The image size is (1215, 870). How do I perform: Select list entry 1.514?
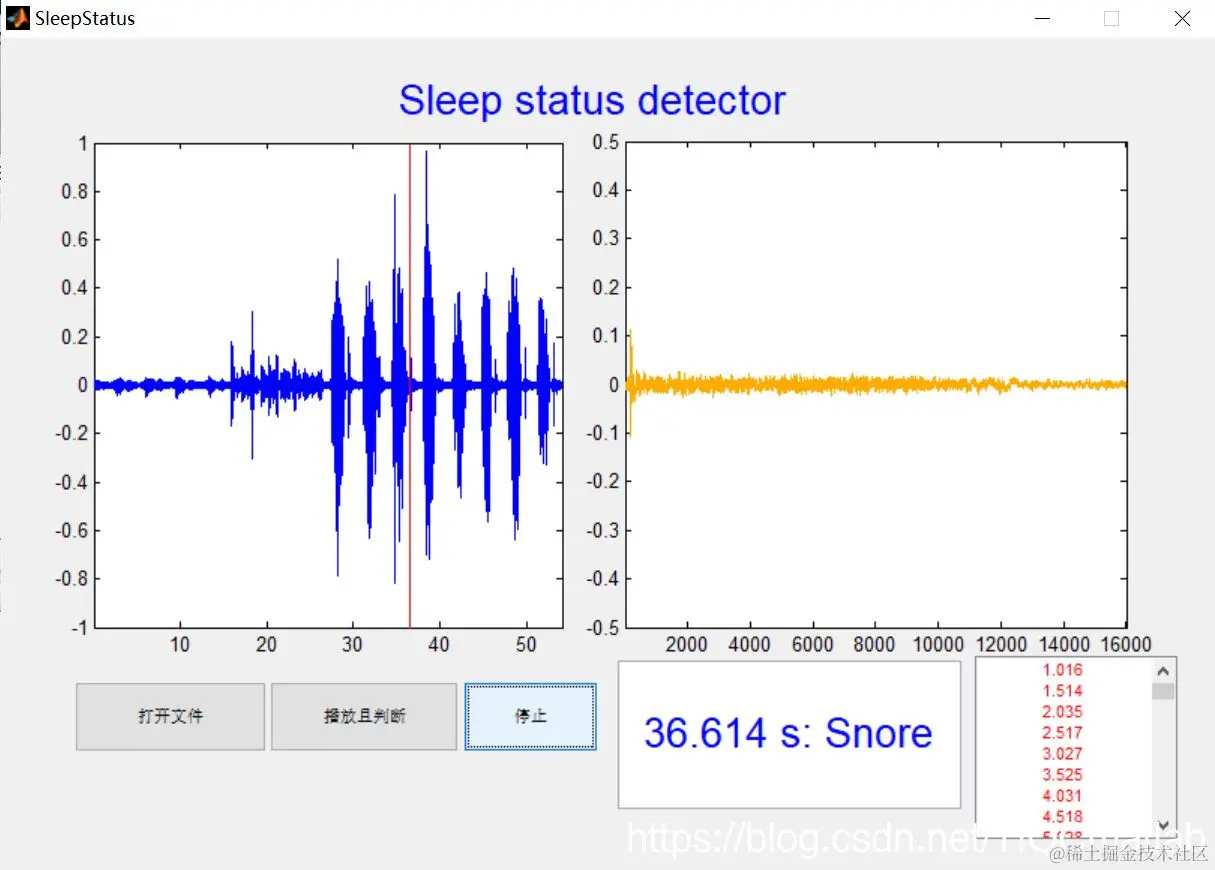[x=1062, y=691]
